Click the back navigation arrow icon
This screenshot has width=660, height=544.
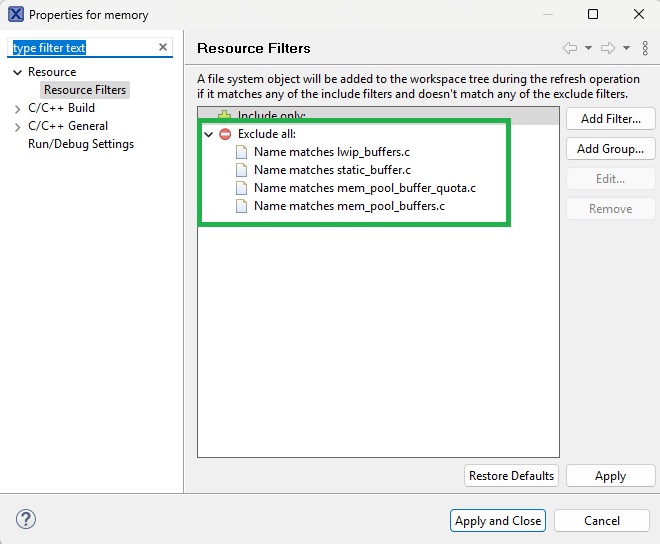570,48
